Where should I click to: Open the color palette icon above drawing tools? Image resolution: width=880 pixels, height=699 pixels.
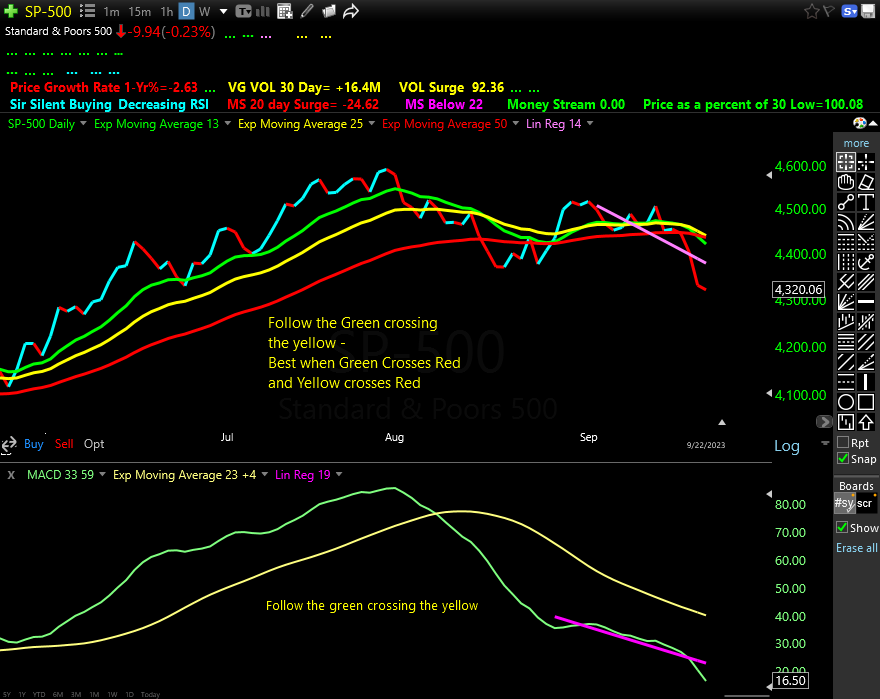tap(860, 123)
